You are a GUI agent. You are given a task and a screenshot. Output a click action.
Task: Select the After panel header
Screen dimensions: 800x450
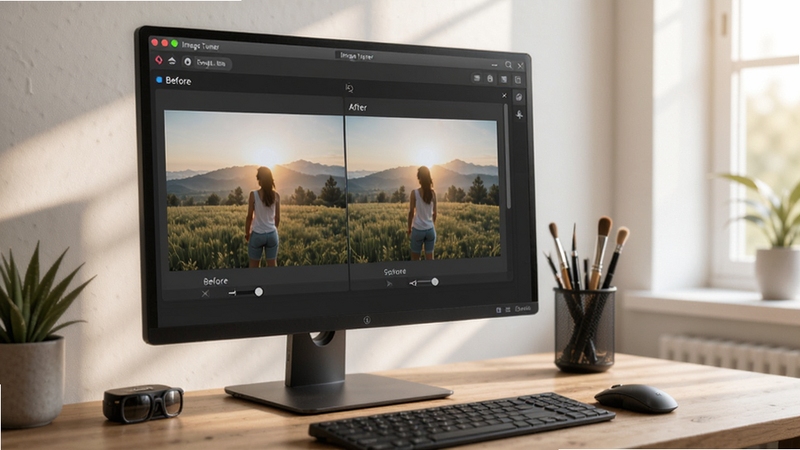click(x=358, y=107)
